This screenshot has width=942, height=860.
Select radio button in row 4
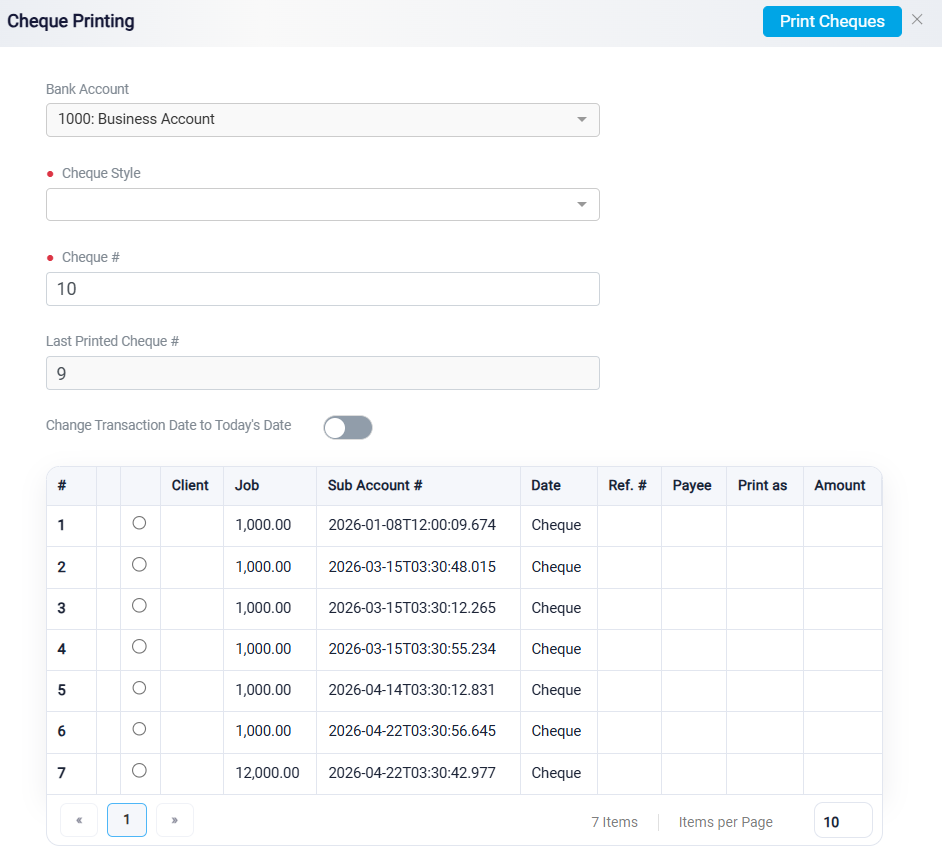[x=139, y=646]
